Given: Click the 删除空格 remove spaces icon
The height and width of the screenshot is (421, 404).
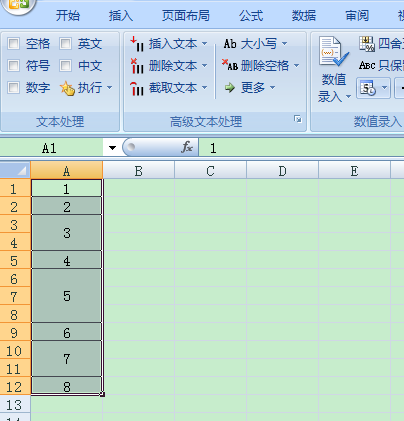Looking at the screenshot, I should (x=230, y=65).
